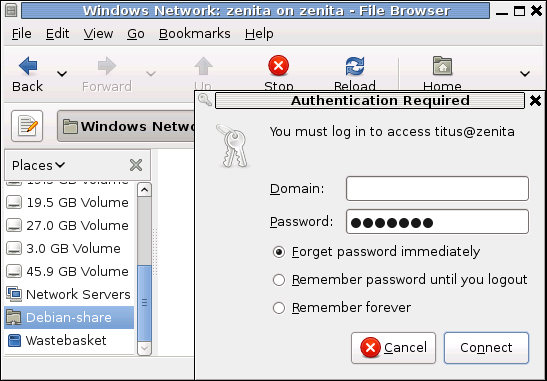The height and width of the screenshot is (381, 547).
Task: Toggle the text location edit icon
Action: tap(27, 126)
